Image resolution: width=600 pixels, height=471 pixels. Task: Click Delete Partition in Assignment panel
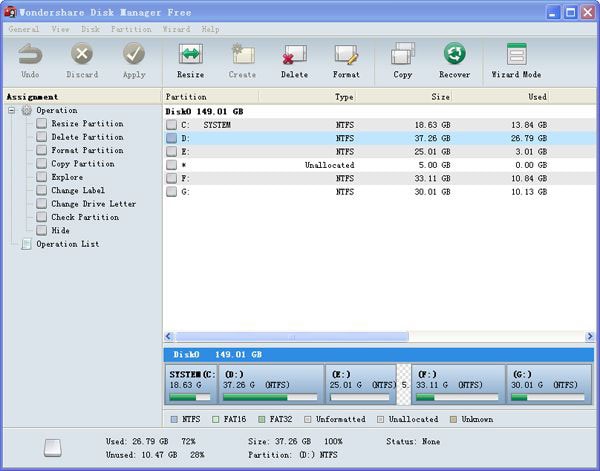[x=87, y=137]
